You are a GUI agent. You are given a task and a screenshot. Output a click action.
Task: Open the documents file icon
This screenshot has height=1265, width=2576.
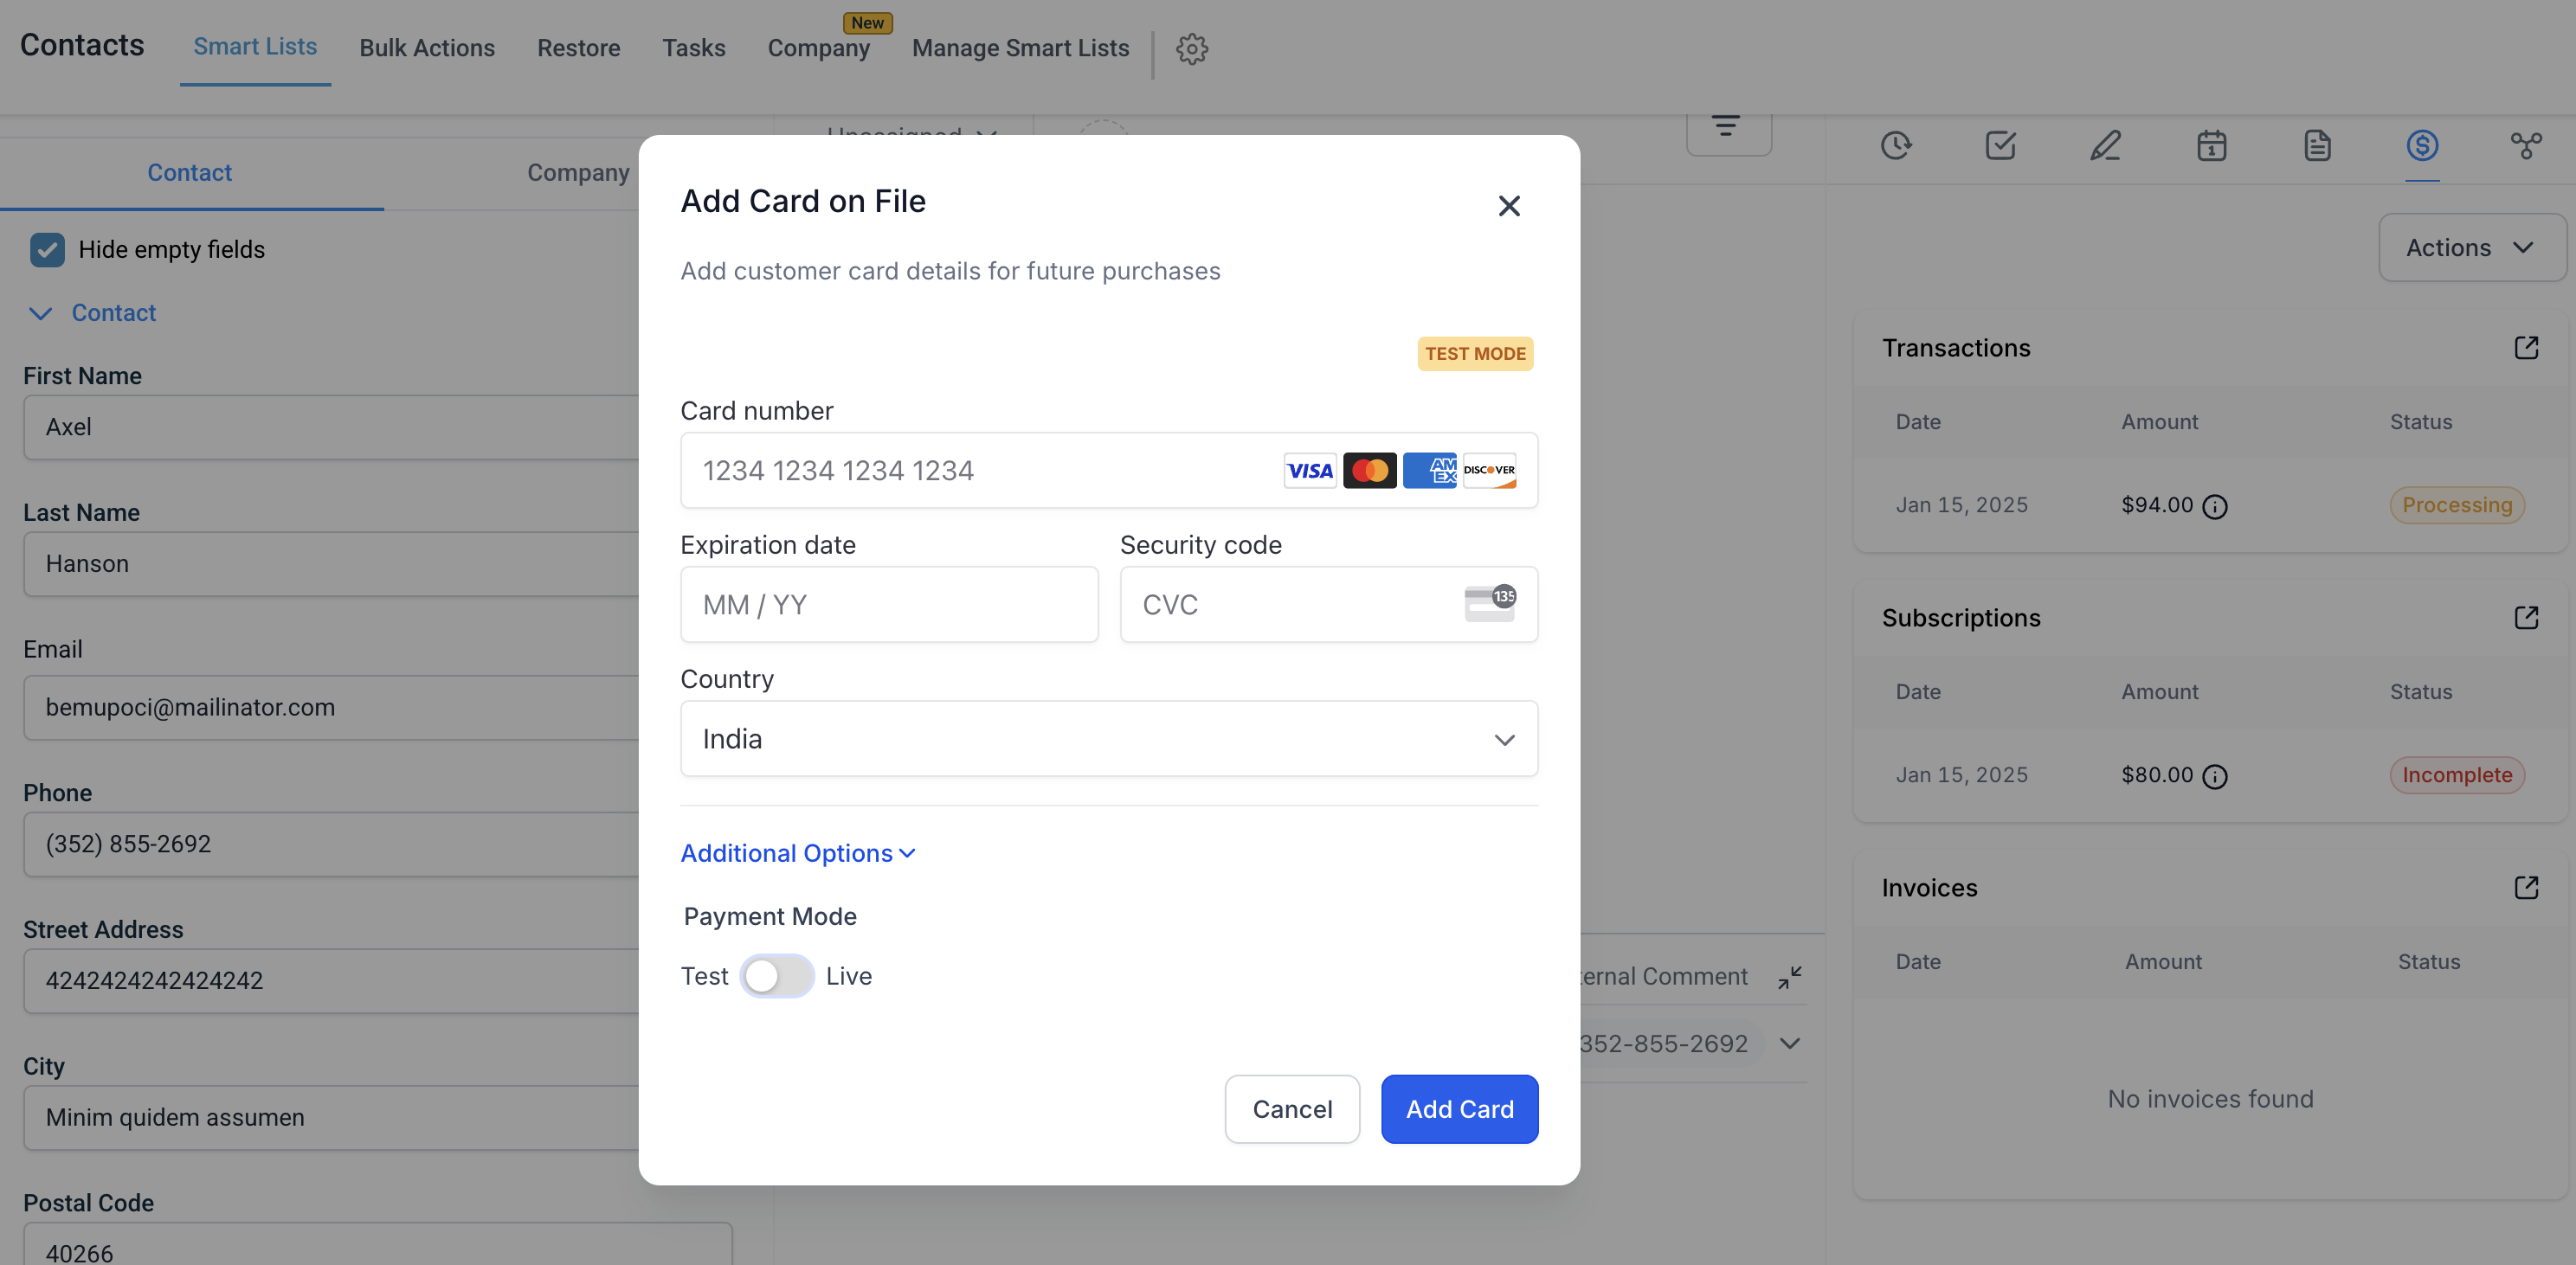tap(2317, 146)
